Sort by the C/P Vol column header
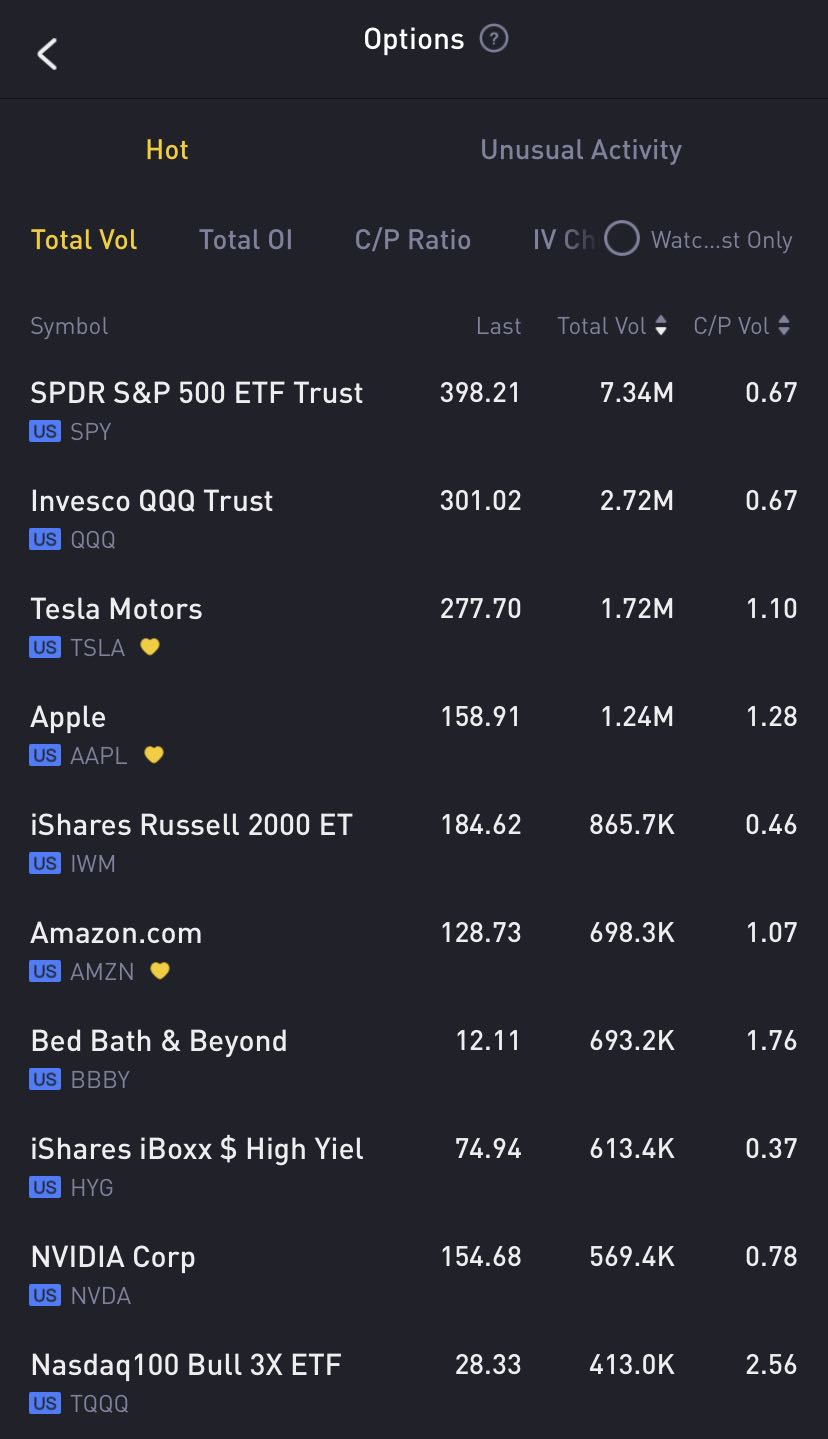 point(741,326)
